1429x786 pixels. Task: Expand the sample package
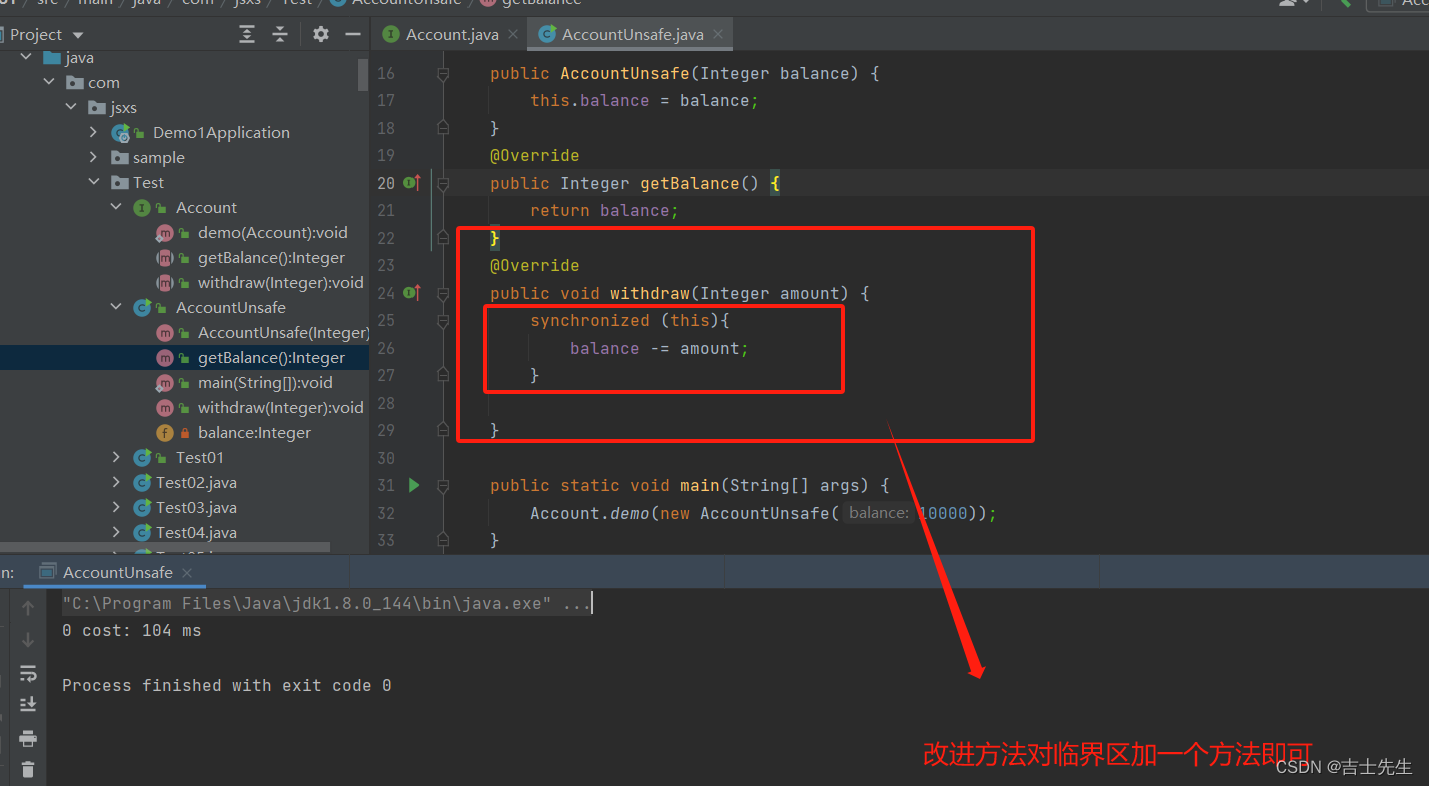click(94, 157)
